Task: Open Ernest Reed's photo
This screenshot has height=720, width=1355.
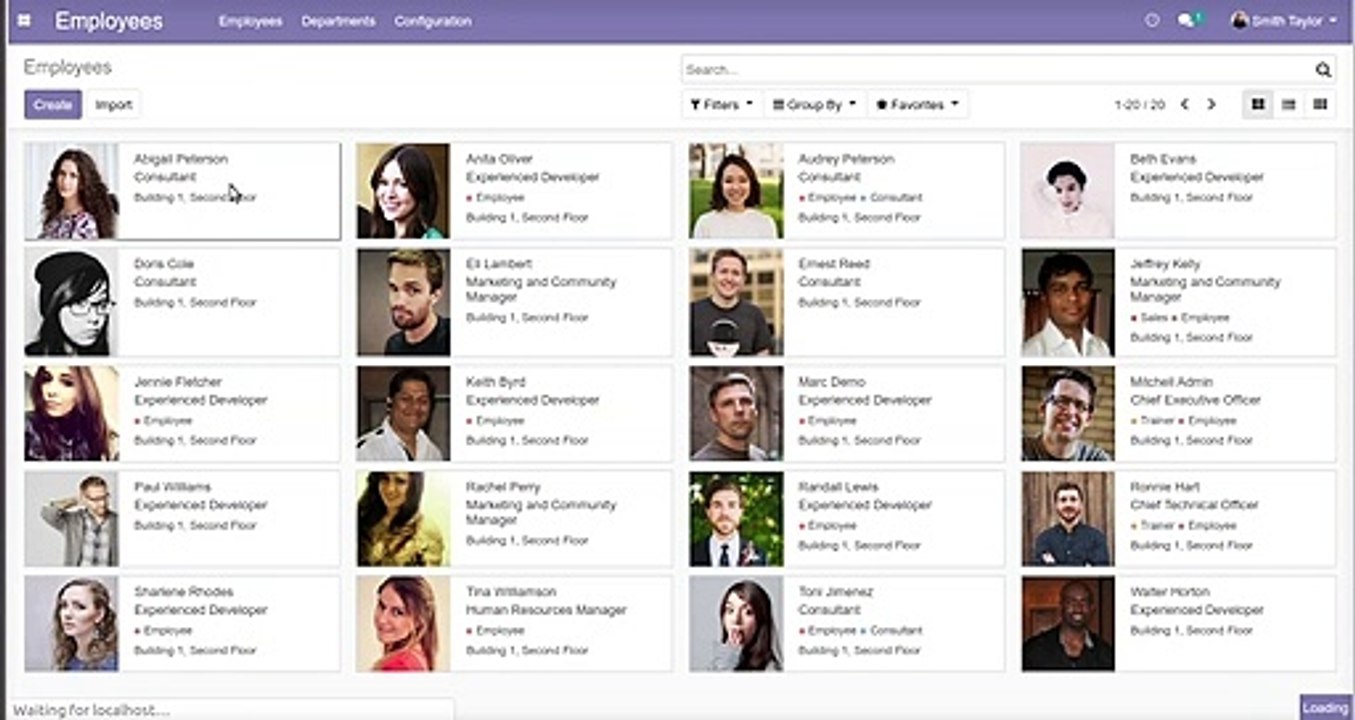Action: [x=736, y=303]
